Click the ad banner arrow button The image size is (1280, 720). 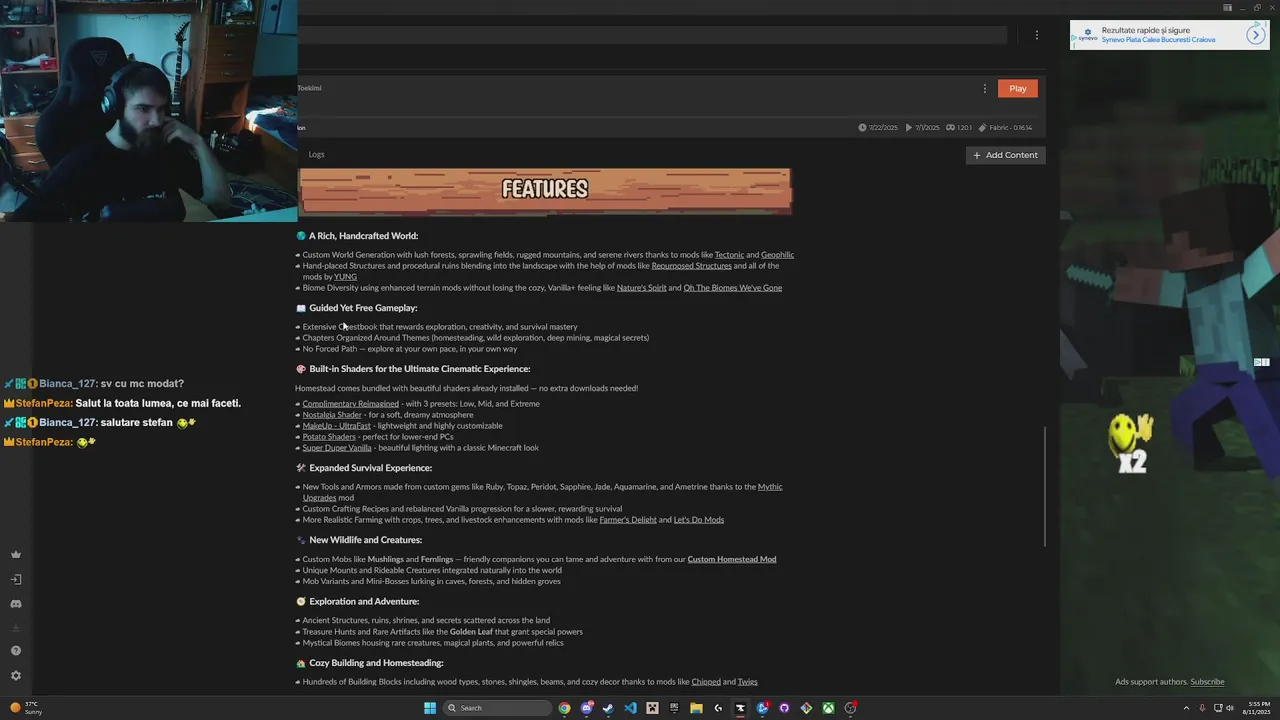click(1257, 35)
